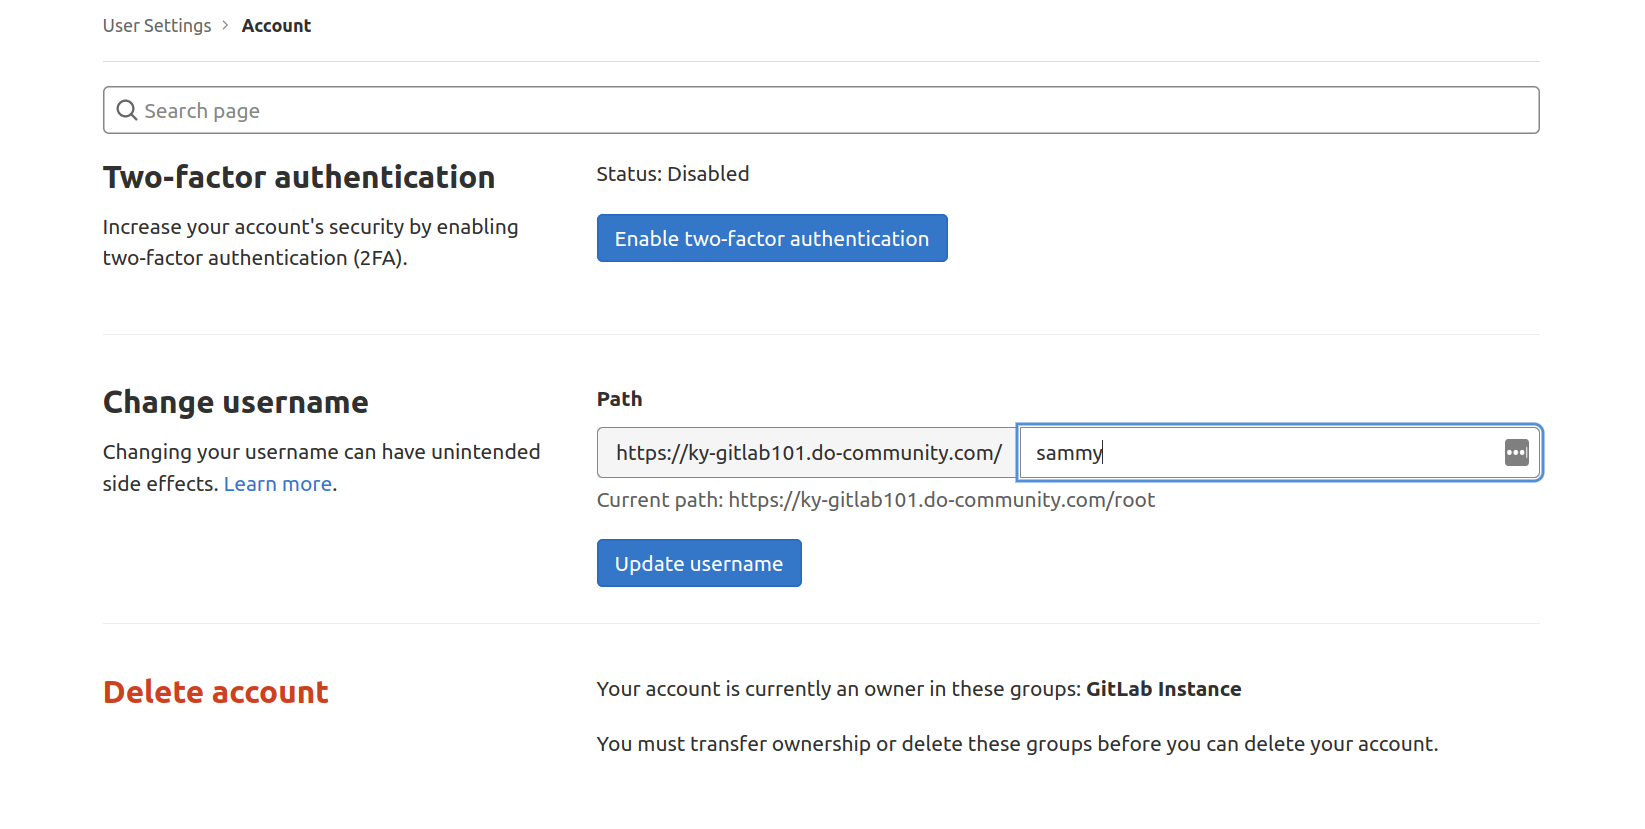
Task: Click the red Delete account heading
Action: [x=216, y=692]
